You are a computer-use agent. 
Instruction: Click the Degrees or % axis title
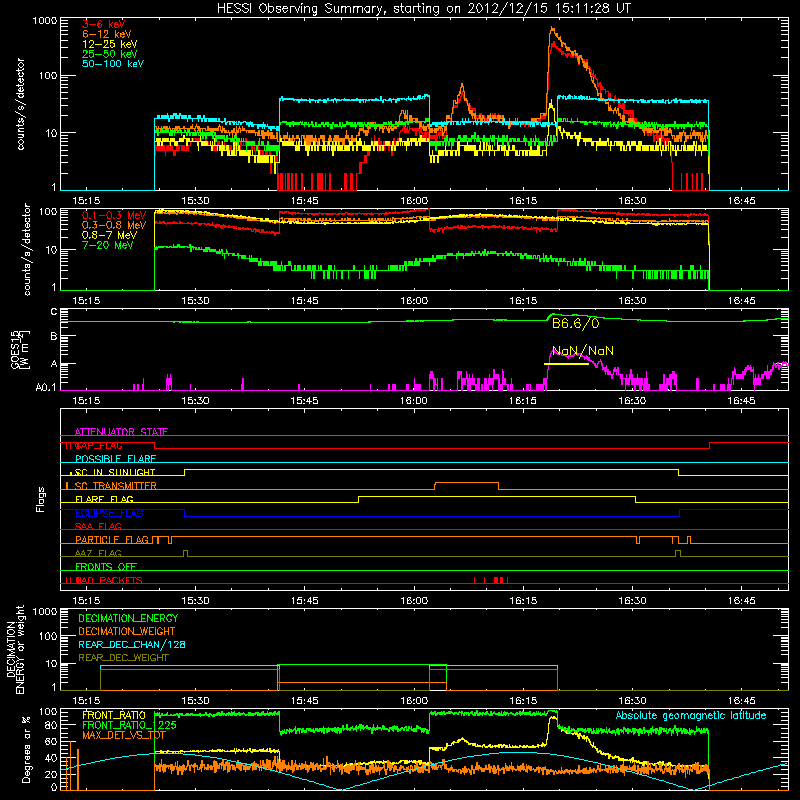[26, 749]
